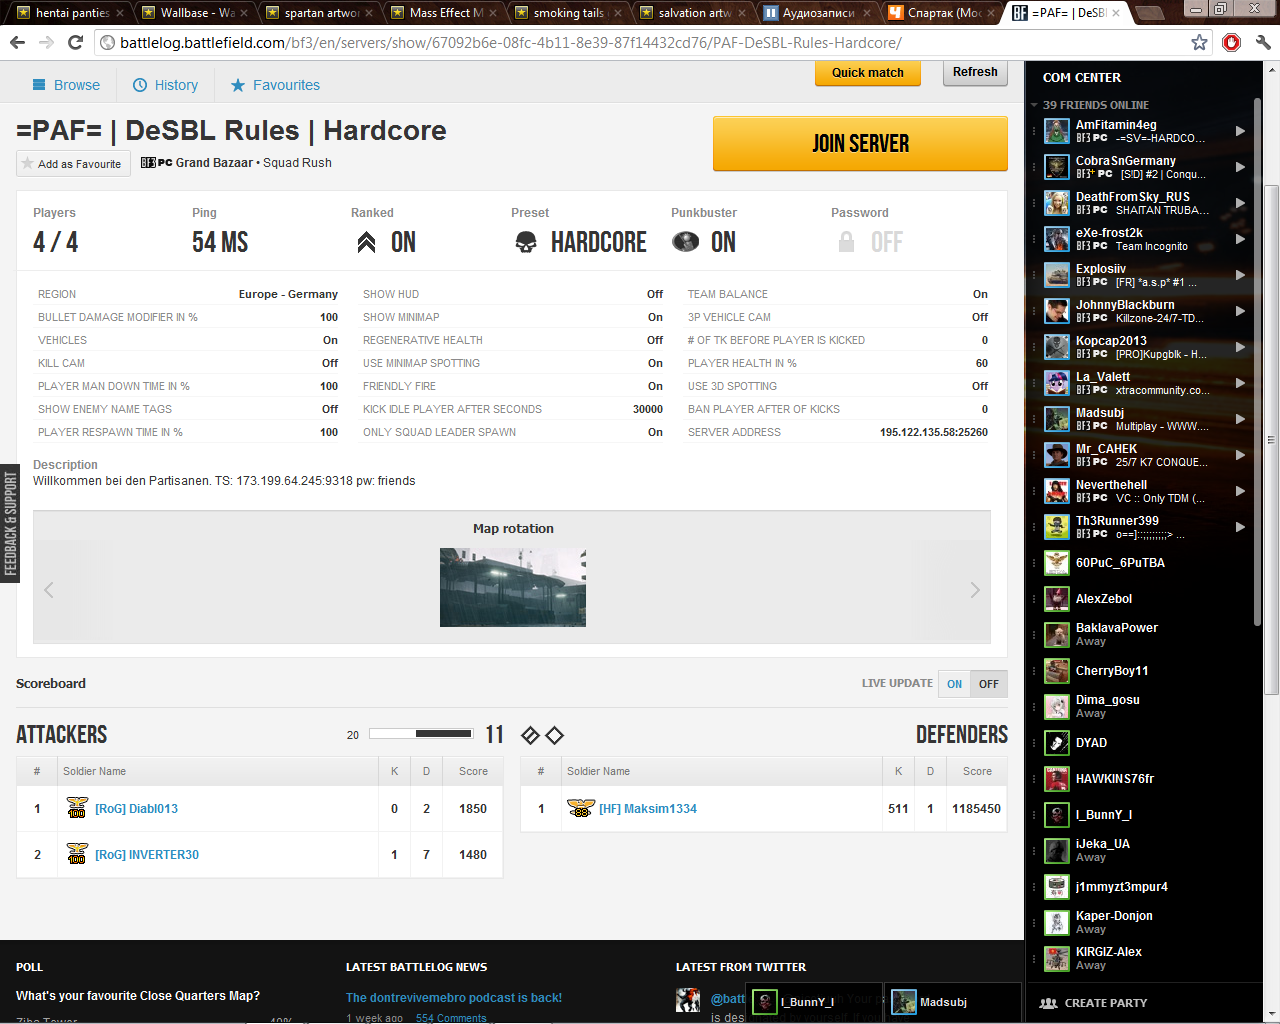Screen dimensions: 1280x1024
Task: Go back with browser back arrow
Action: (x=17, y=43)
